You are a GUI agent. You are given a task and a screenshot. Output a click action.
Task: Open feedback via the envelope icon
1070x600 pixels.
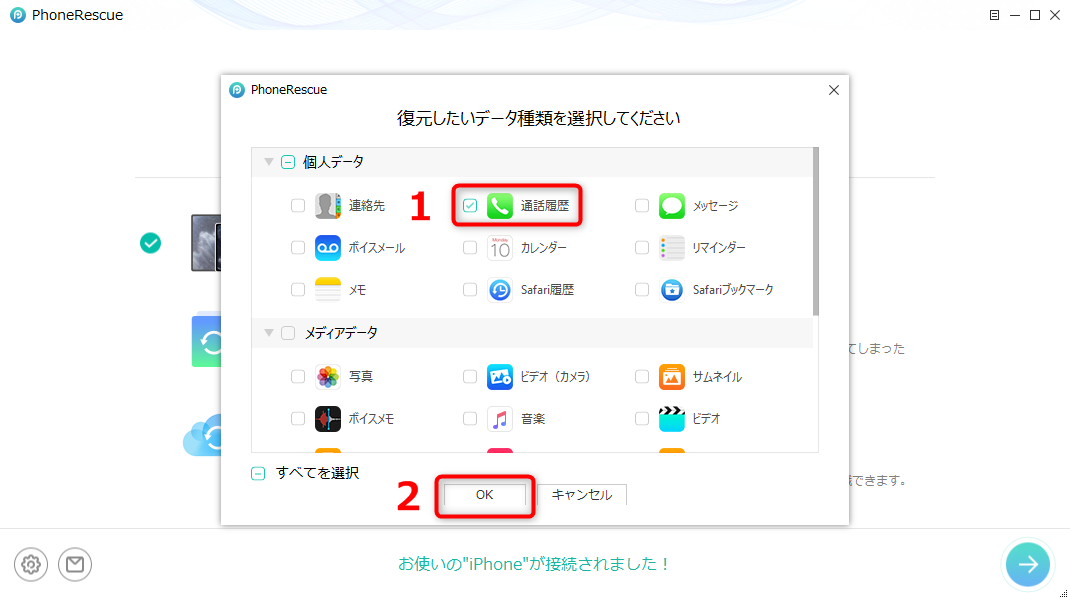tap(75, 565)
